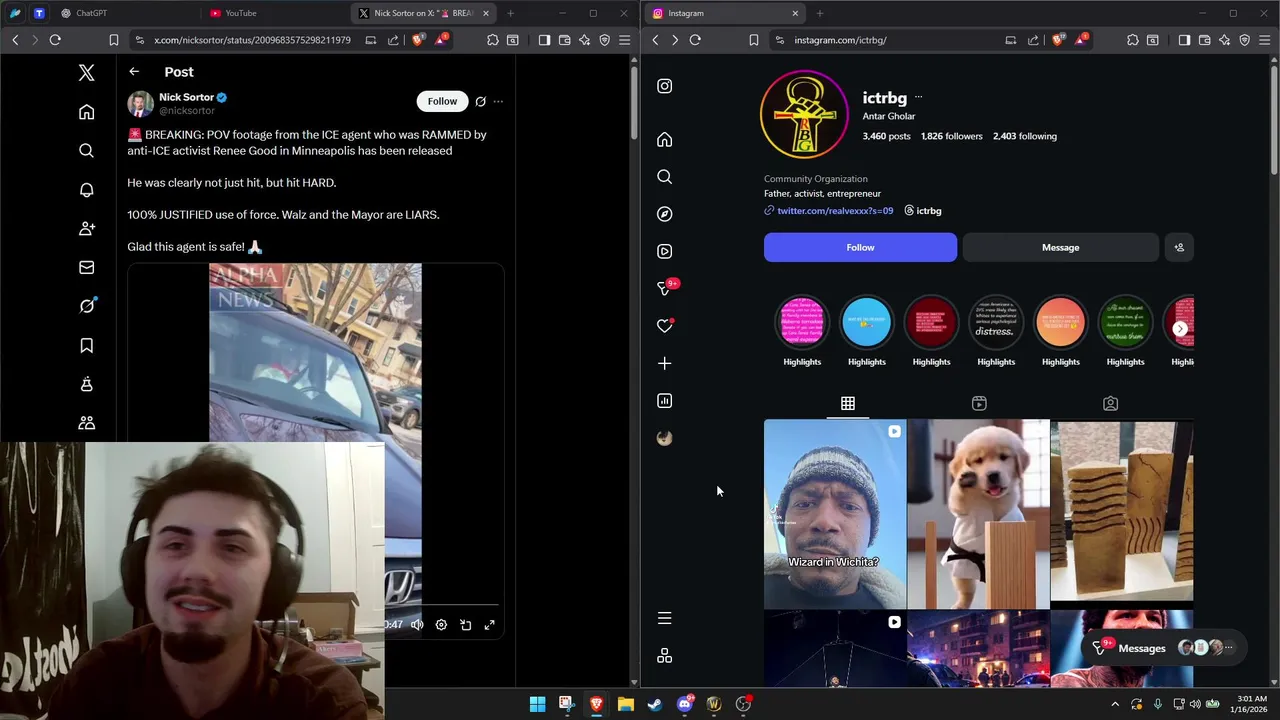This screenshot has height=720, width=1280.
Task: Open Instagram dashboard chart icon
Action: 665,401
